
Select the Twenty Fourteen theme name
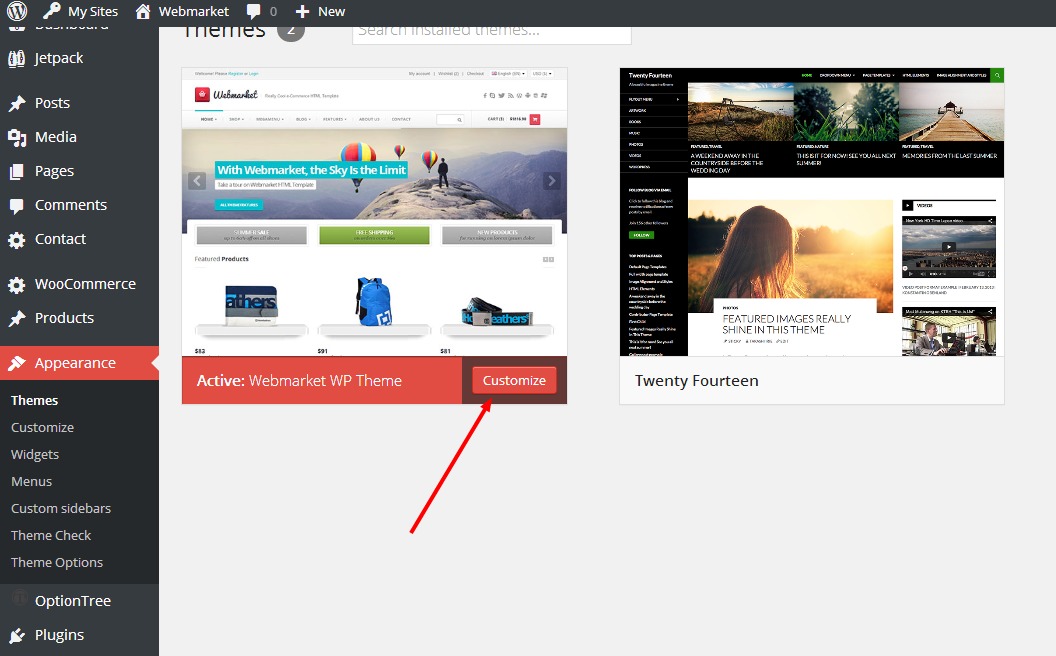click(x=696, y=381)
